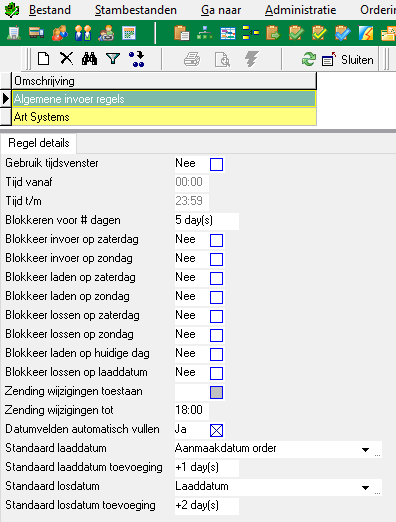Uncheck Datumvelden automatisch vullen checkbox
Screen dimensions: 396x522
pyautogui.click(x=216, y=430)
